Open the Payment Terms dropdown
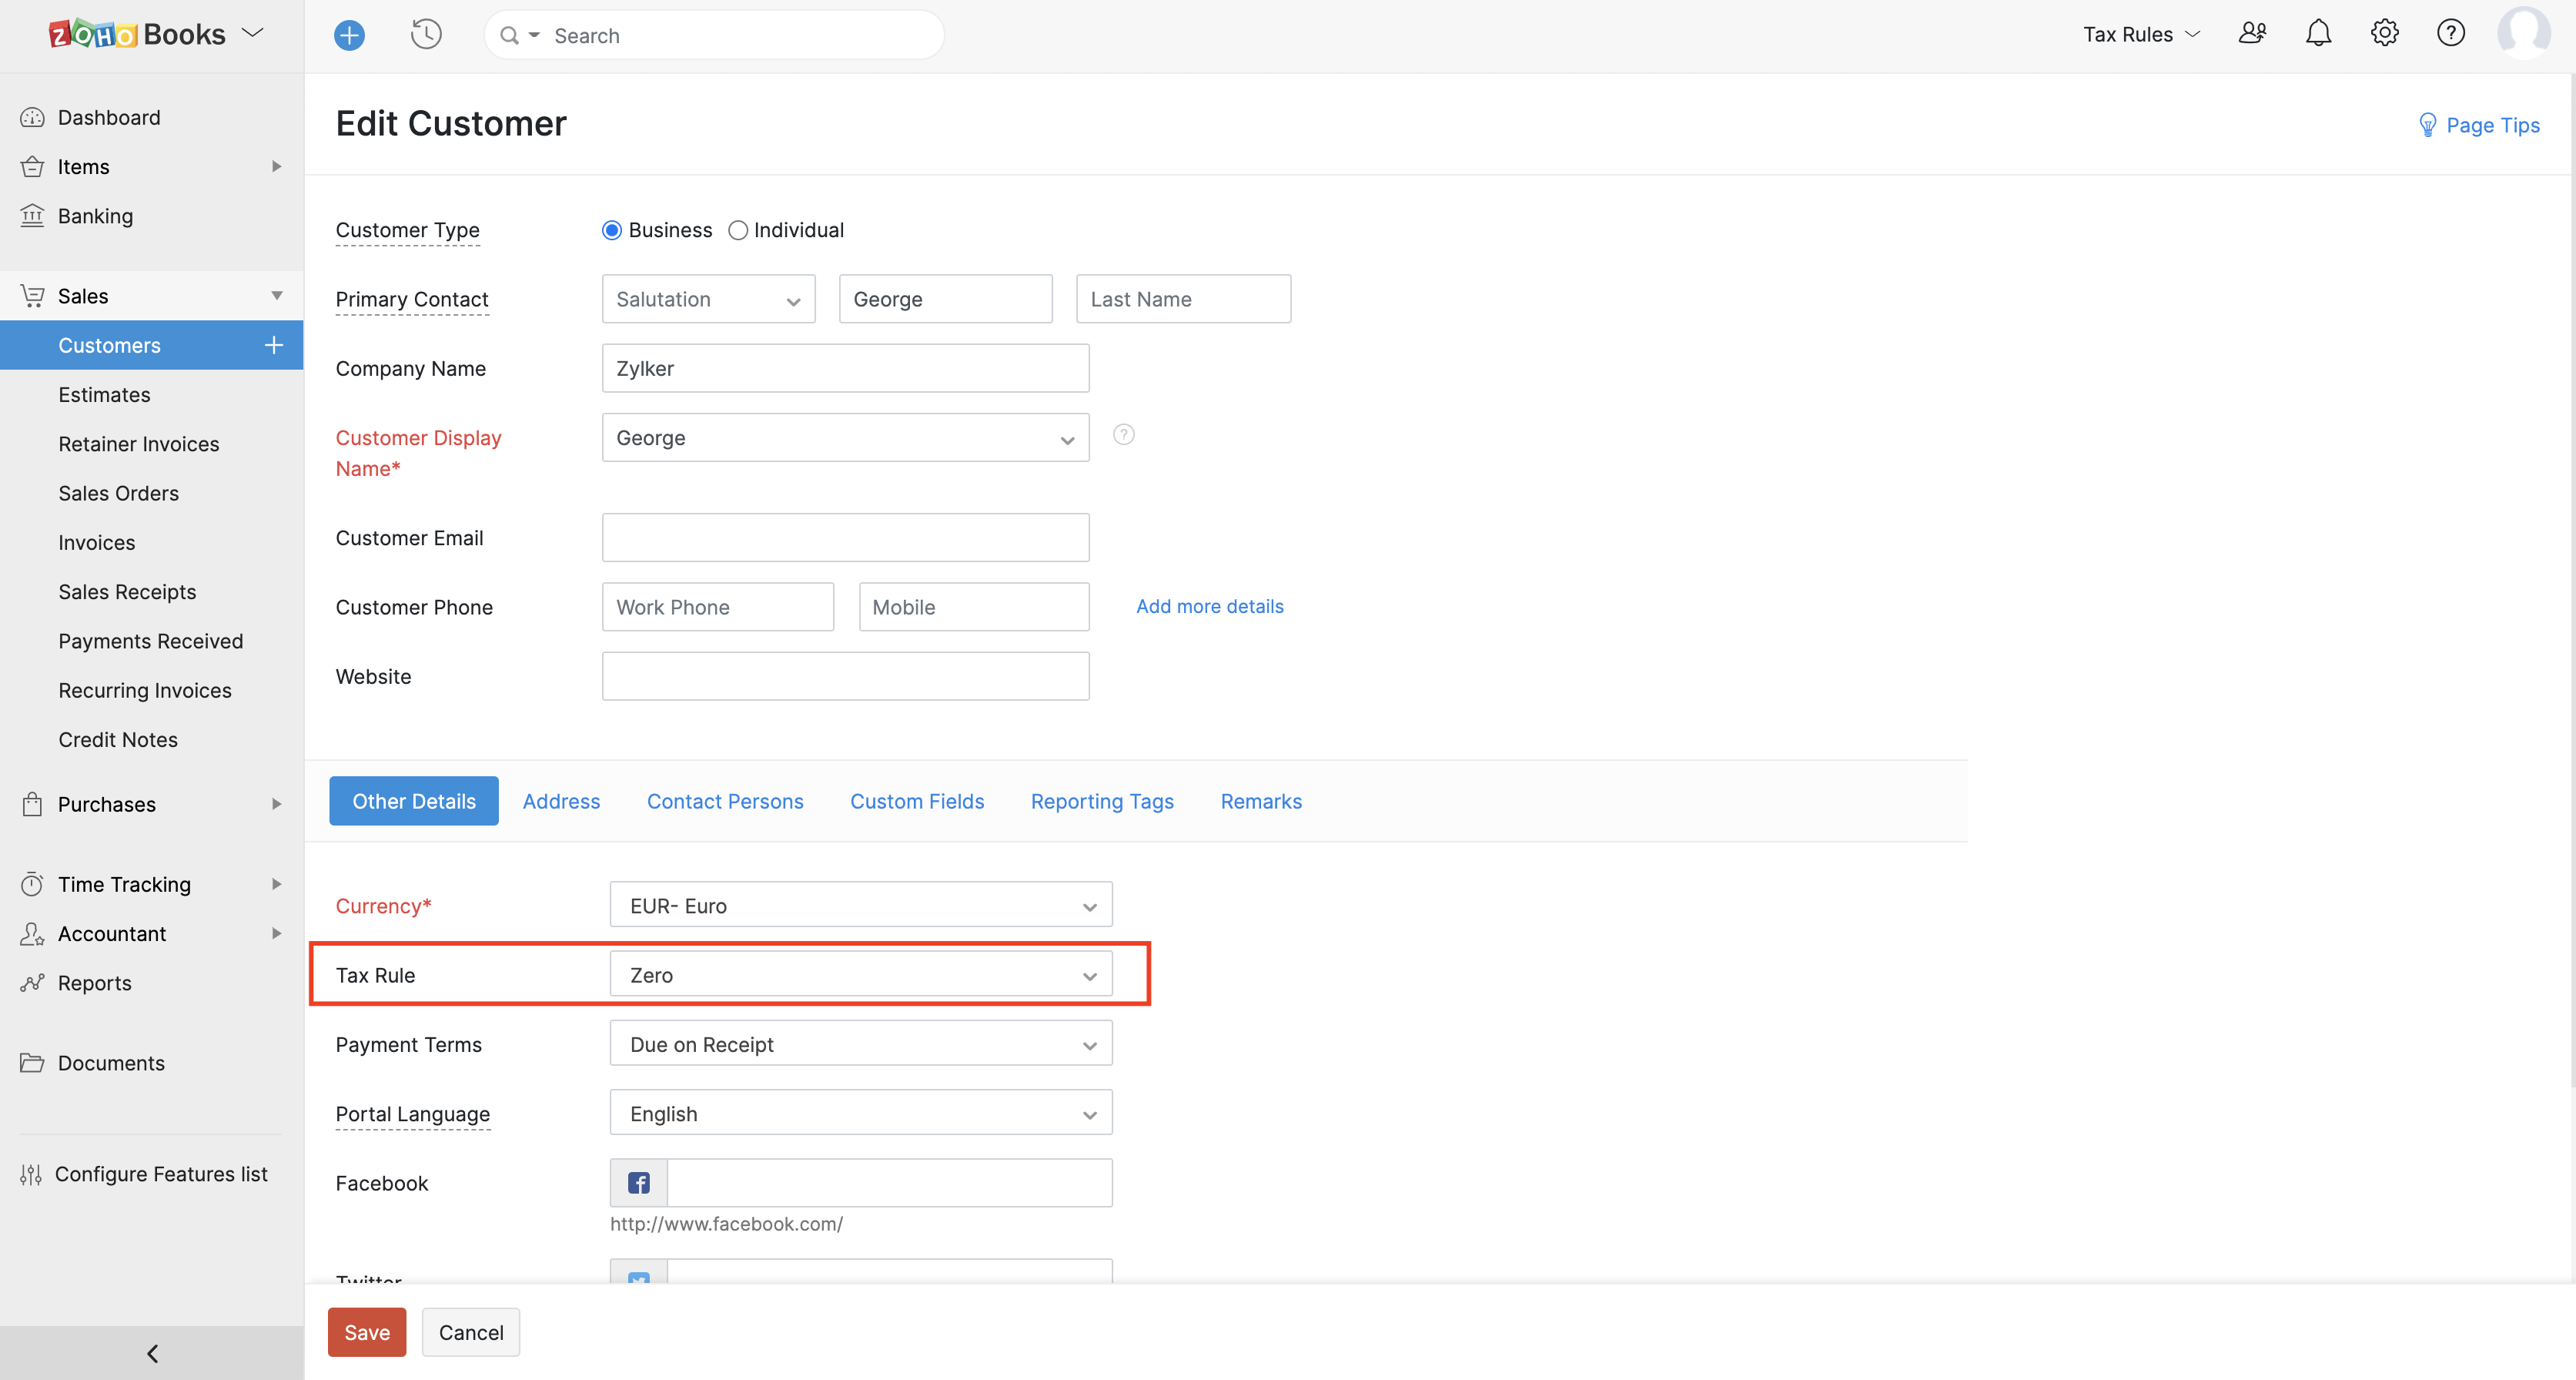Screen dimensions: 2576x1380 click(x=860, y=1043)
